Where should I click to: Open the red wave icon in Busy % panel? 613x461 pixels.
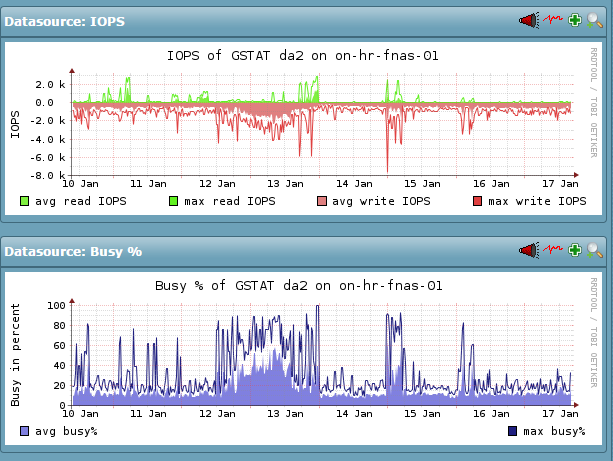pyautogui.click(x=552, y=249)
